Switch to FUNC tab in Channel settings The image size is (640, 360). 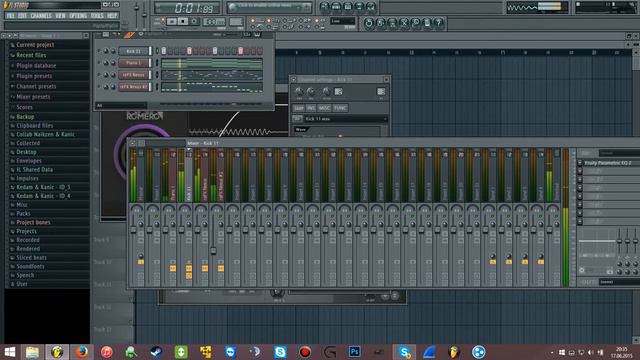tap(340, 108)
